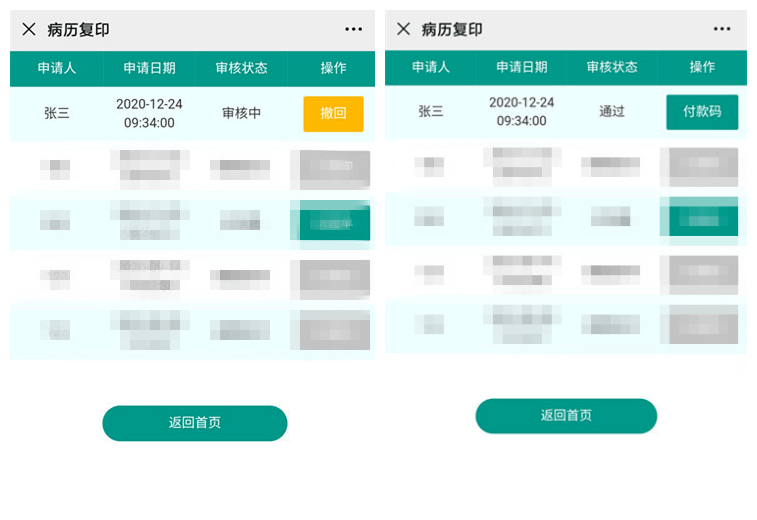Click the blurred green button in left table

click(332, 223)
